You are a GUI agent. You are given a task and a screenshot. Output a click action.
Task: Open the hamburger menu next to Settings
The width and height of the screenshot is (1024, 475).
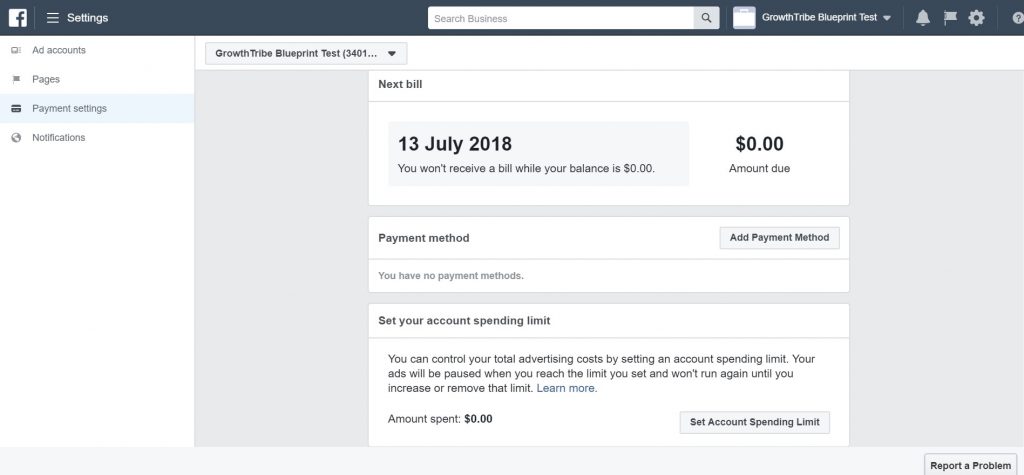point(53,18)
